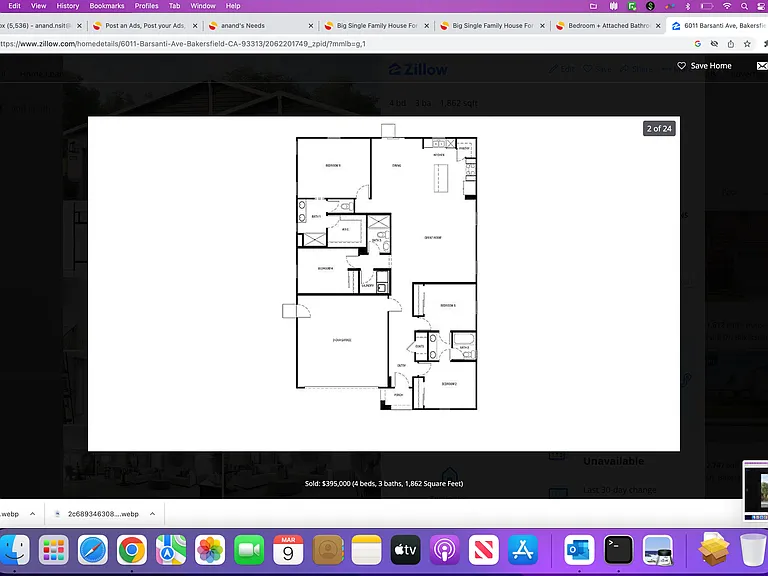Screen dimensions: 768x576
Task: Click the Google icon in the address bar
Action: tap(697, 44)
